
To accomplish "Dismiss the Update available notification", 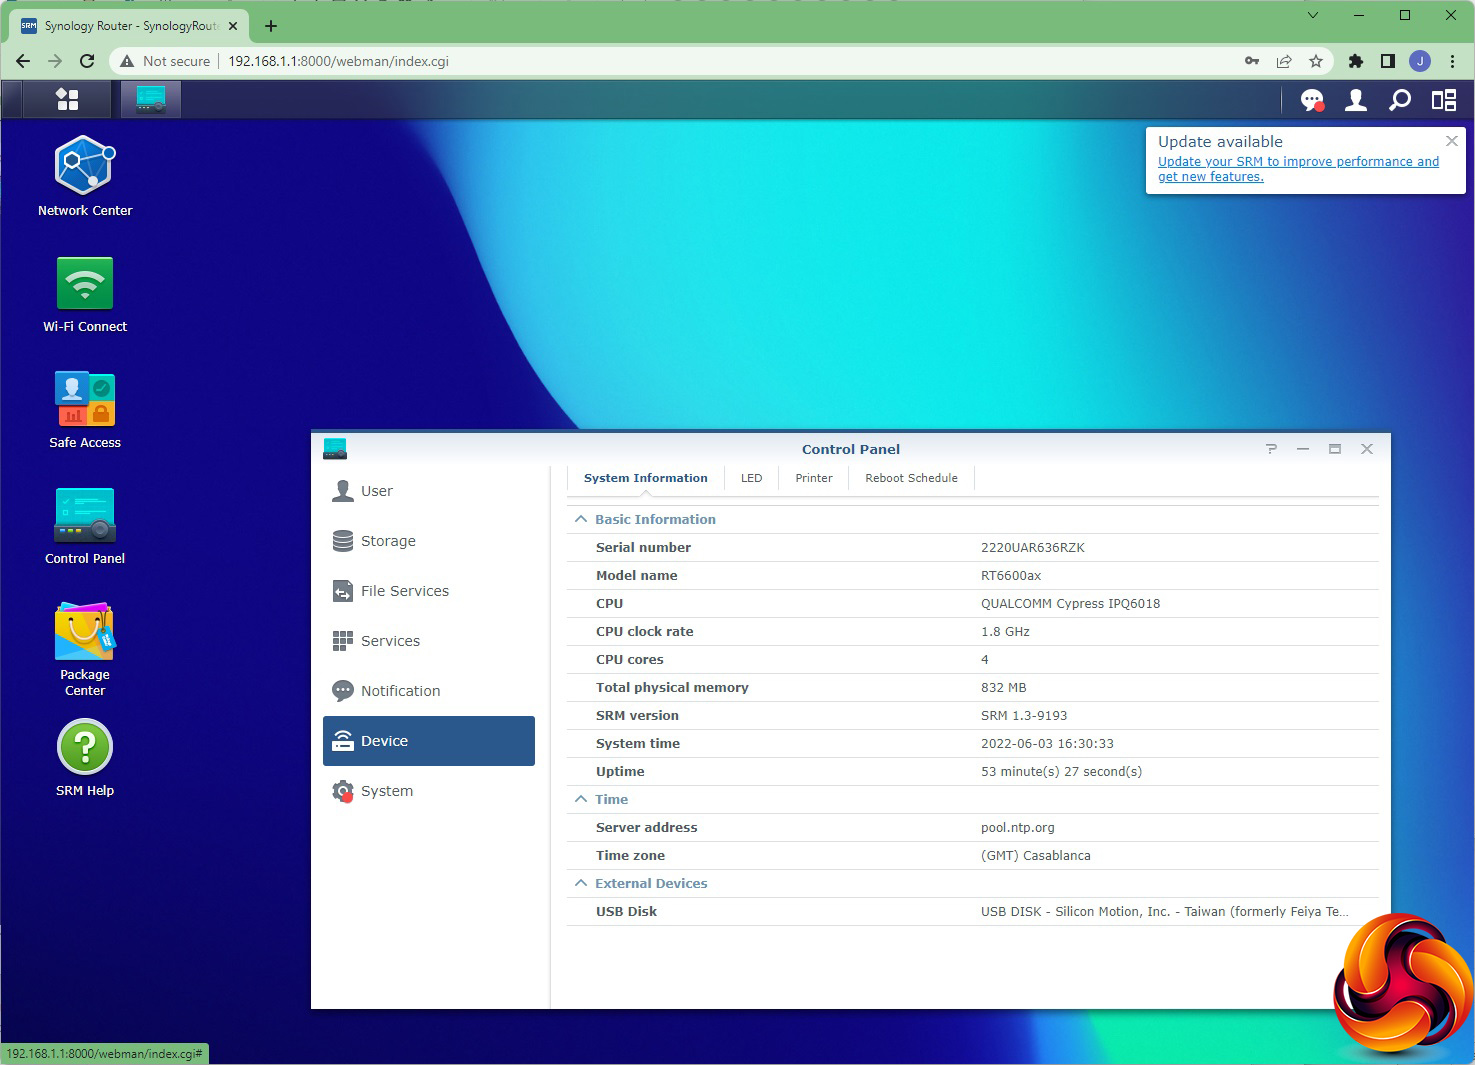I will pos(1451,141).
